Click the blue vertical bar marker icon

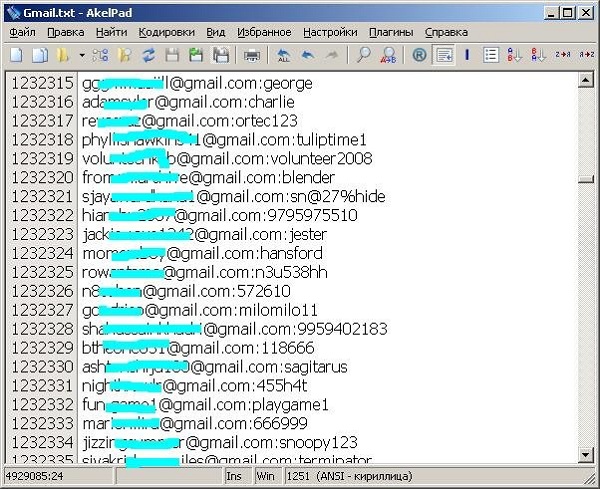467,55
